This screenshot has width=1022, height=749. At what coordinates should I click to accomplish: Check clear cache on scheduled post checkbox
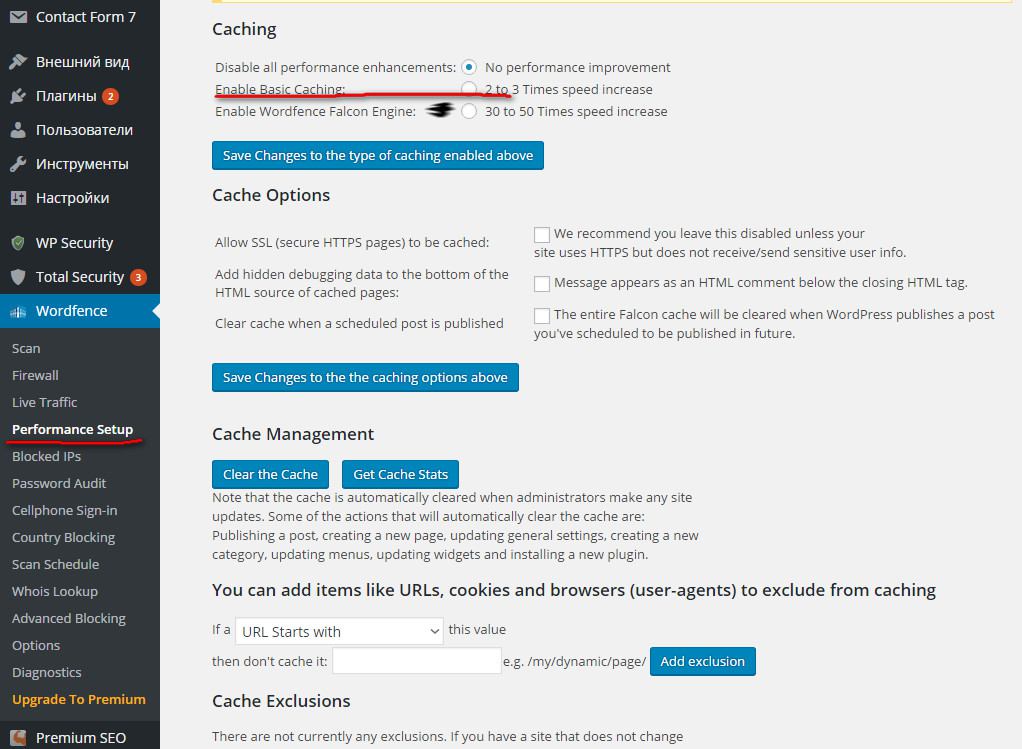(542, 316)
